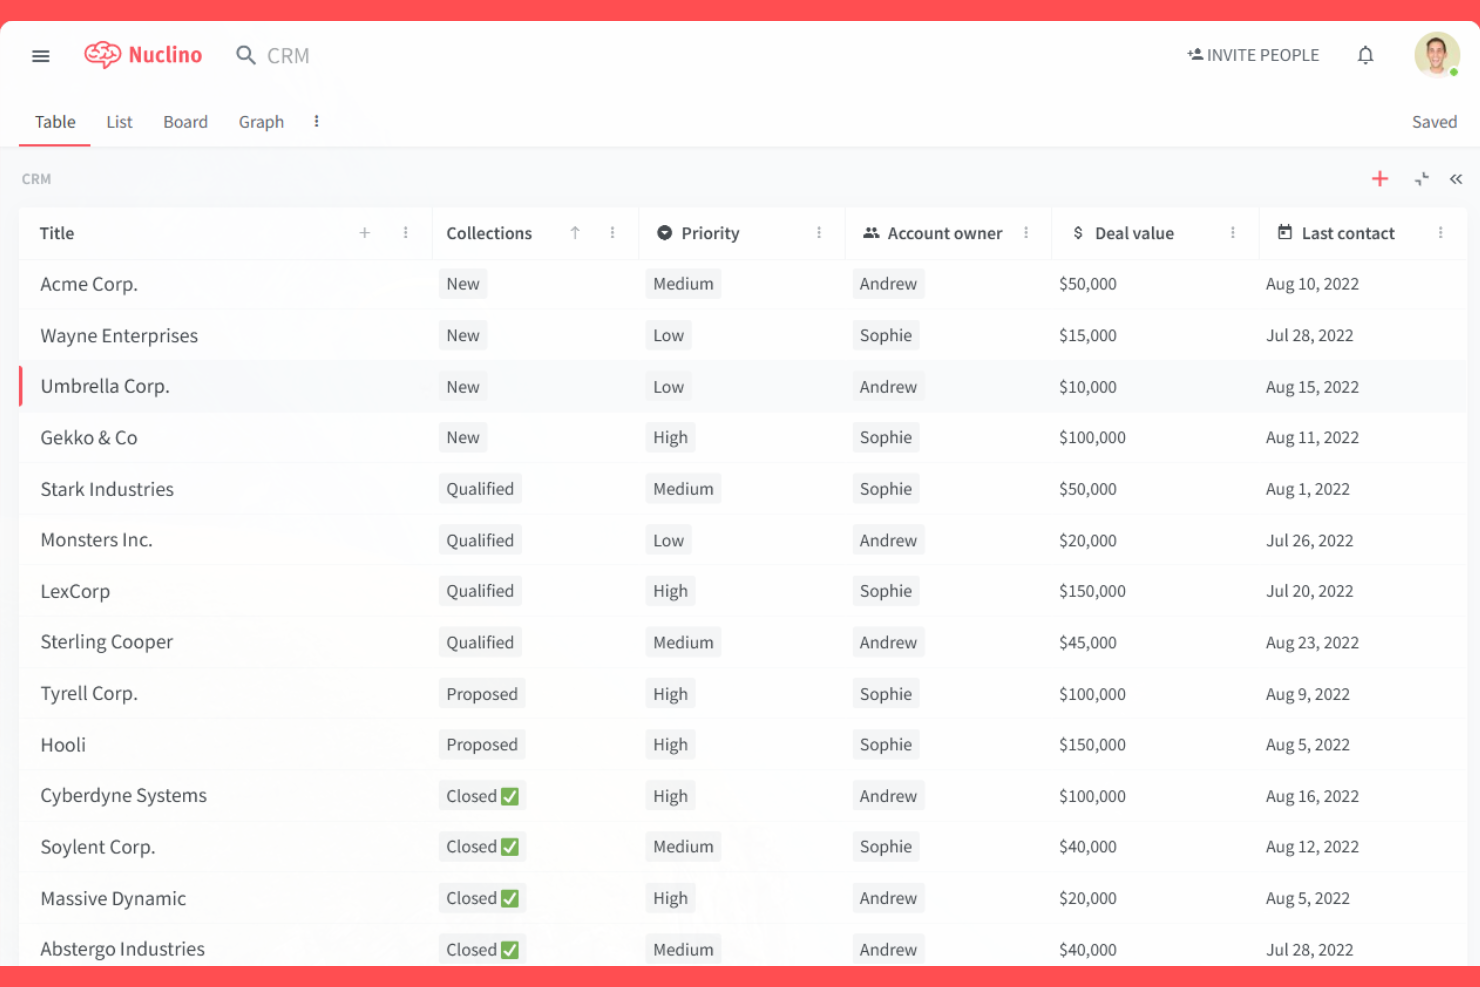This screenshot has width=1480, height=987.
Task: Click Medium priority tag for Acme Corp.
Action: coord(683,284)
